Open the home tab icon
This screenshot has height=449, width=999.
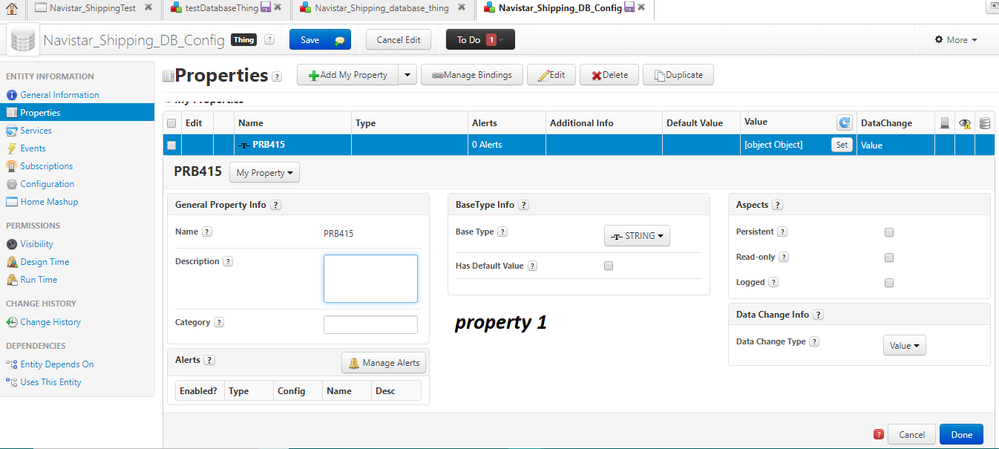[11, 9]
